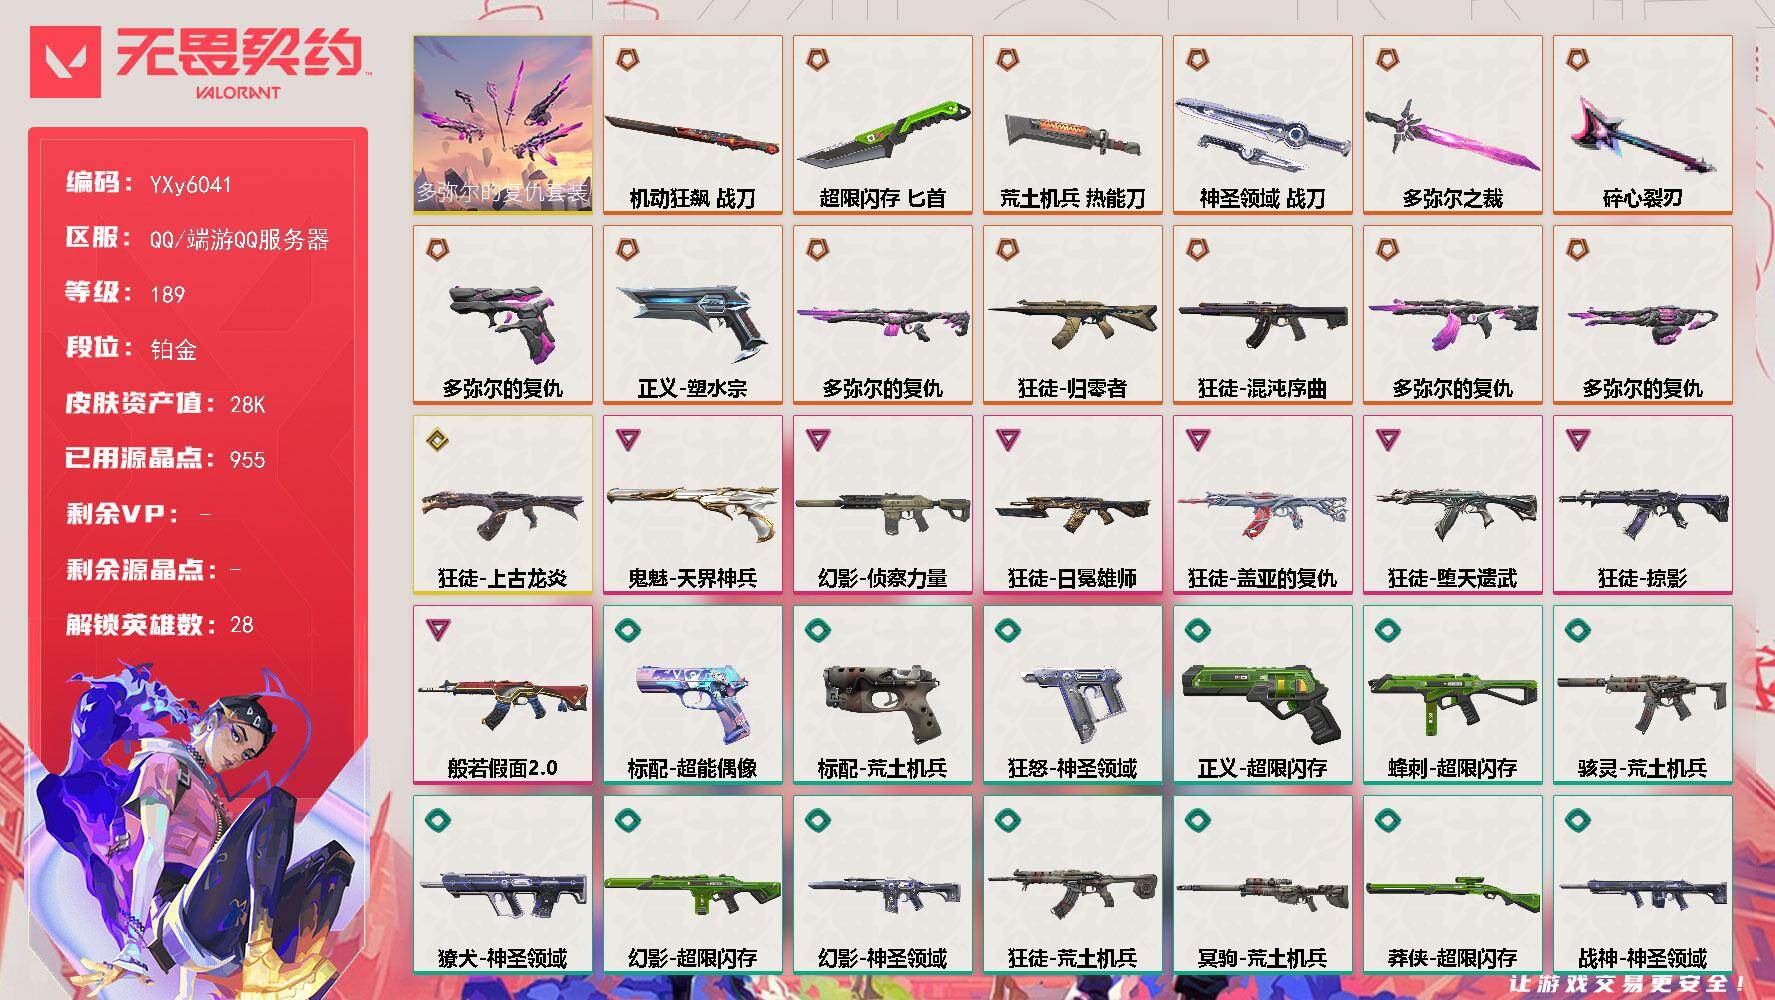The image size is (1775, 1000).
Task: Select the 正义-塑水宗 pistol skin
Action: (692, 315)
